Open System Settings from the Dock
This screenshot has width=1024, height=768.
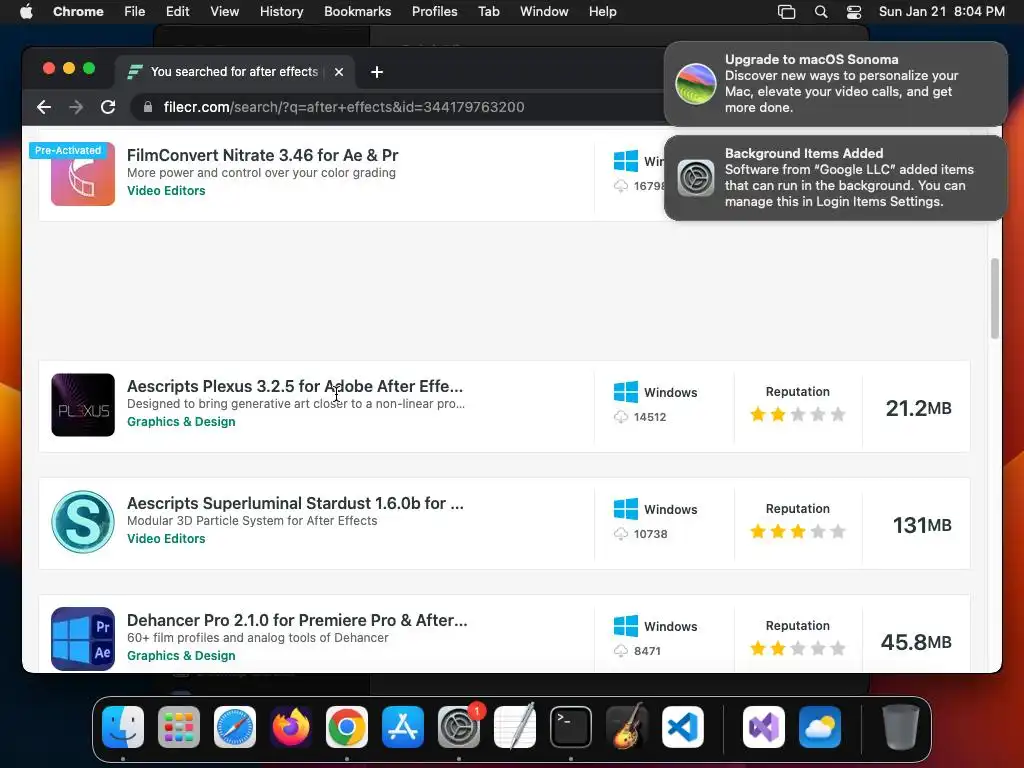pyautogui.click(x=459, y=727)
